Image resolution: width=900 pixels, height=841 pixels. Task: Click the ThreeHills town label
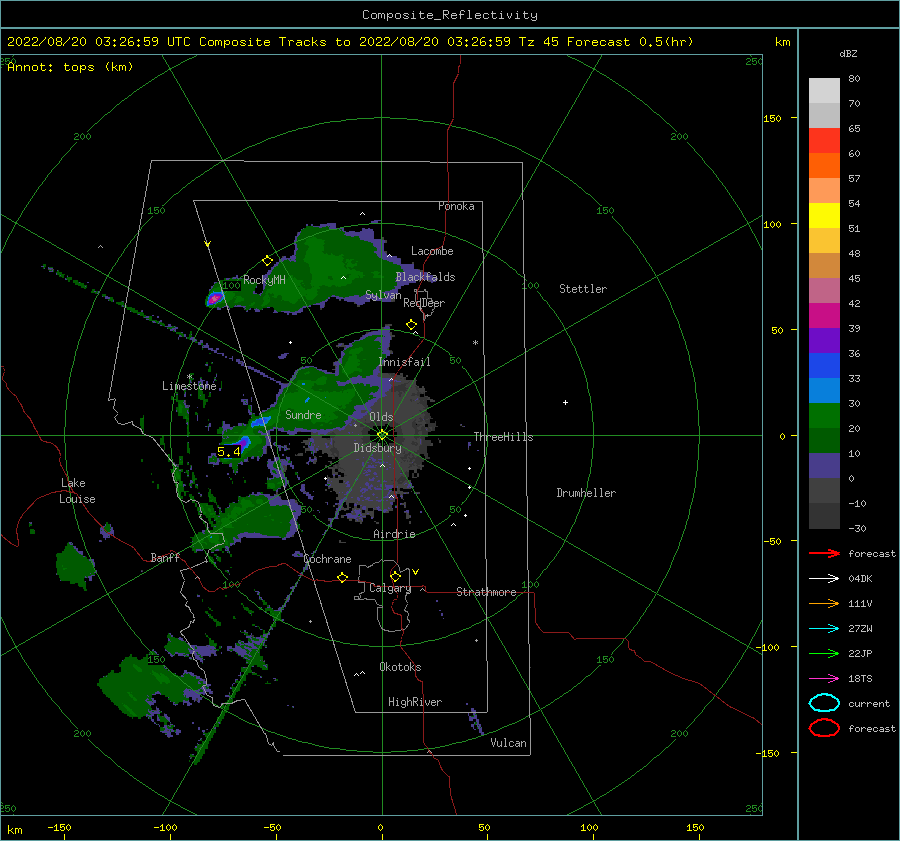coord(503,437)
